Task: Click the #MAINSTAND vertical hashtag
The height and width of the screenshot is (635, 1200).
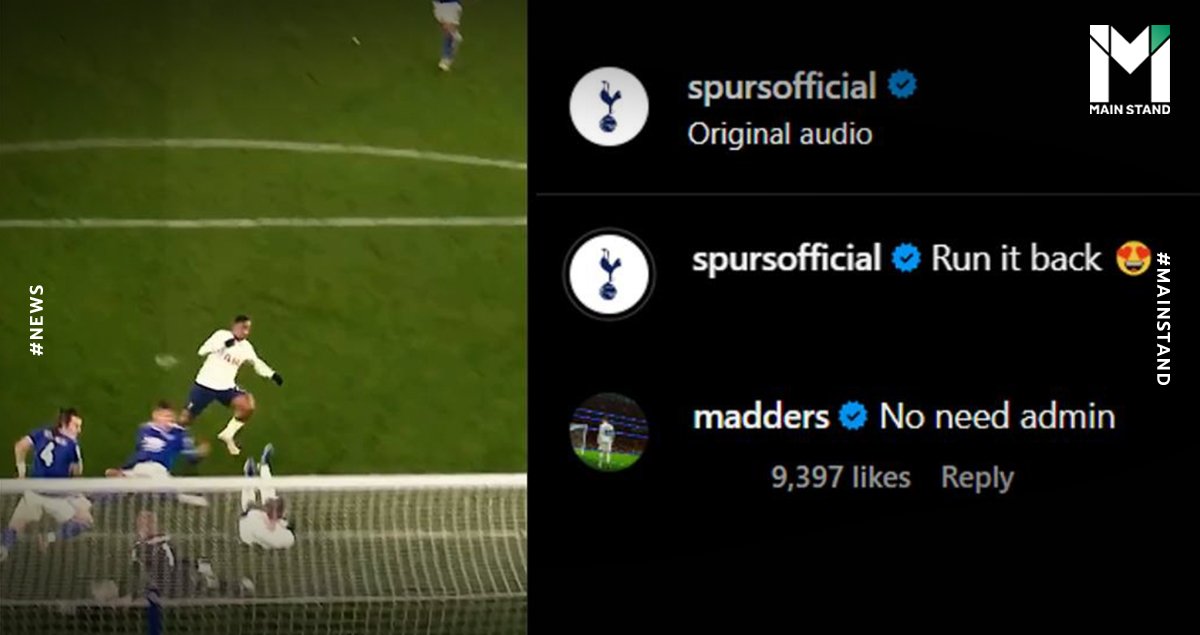Action: coord(1162,318)
